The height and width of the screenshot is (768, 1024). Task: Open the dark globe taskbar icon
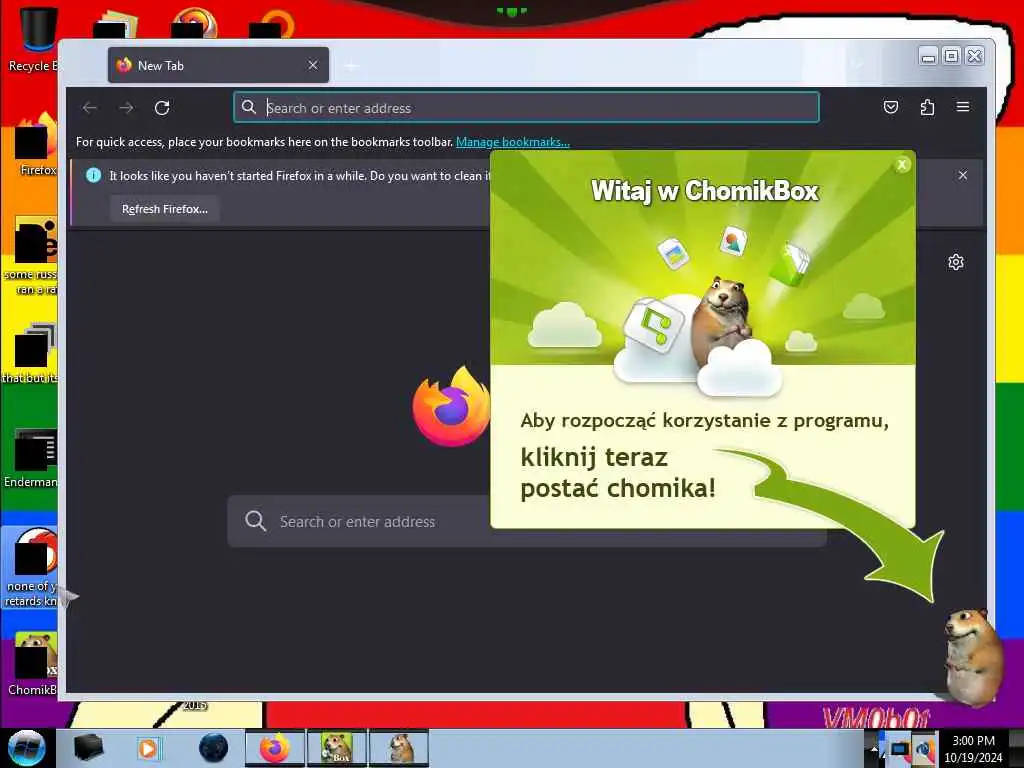pyautogui.click(x=214, y=748)
